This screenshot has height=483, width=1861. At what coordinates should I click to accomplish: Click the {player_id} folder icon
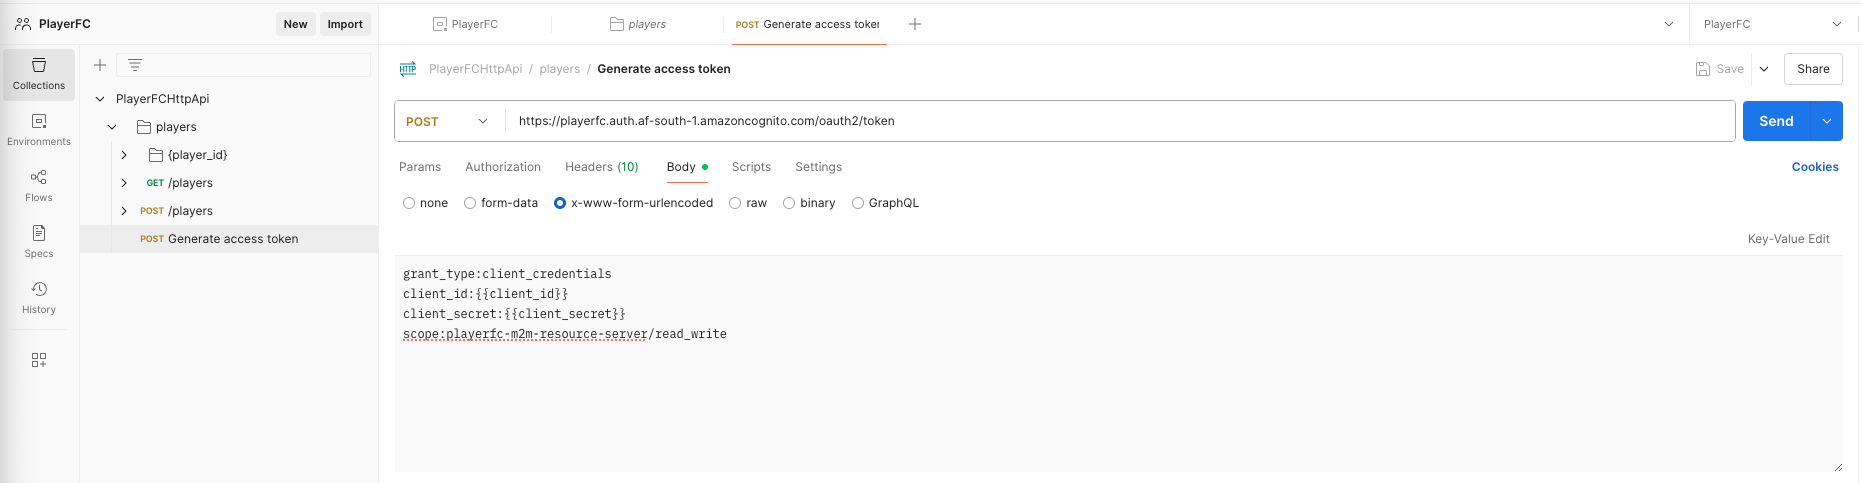[156, 155]
